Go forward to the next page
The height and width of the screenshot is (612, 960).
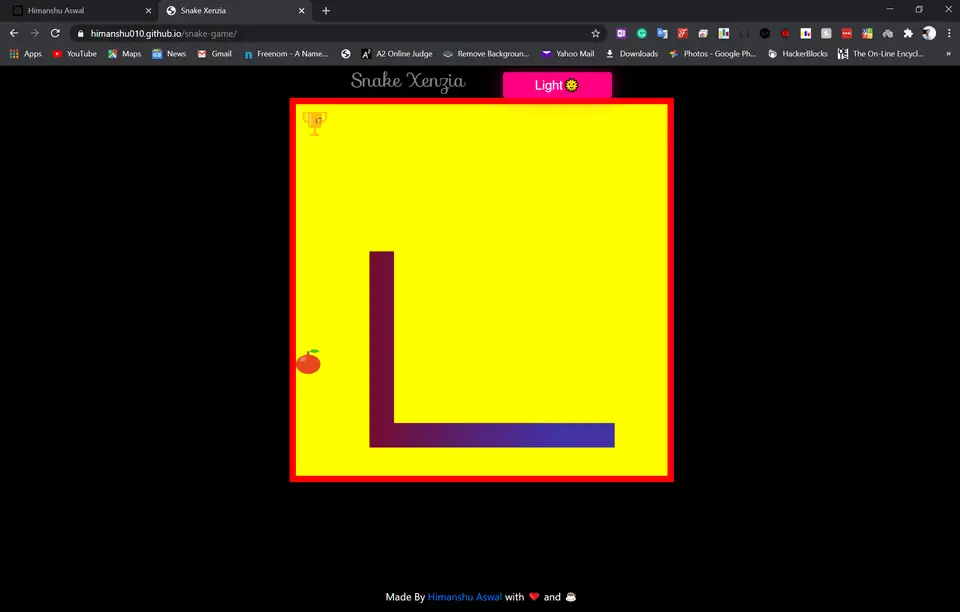coord(34,33)
